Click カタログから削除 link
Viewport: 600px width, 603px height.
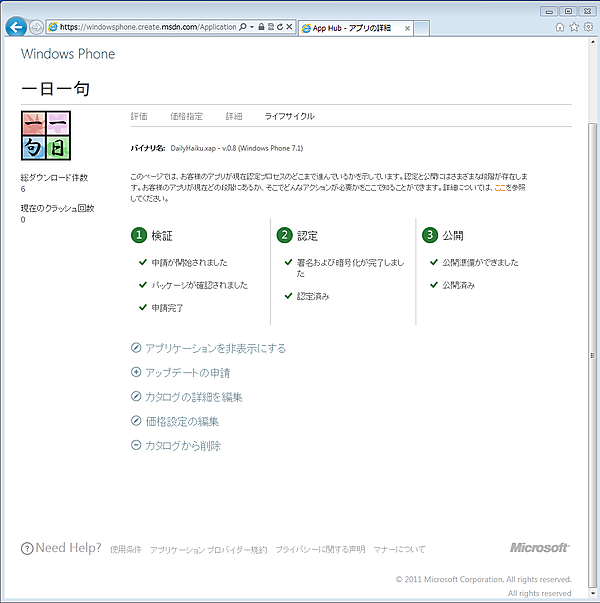[183, 446]
